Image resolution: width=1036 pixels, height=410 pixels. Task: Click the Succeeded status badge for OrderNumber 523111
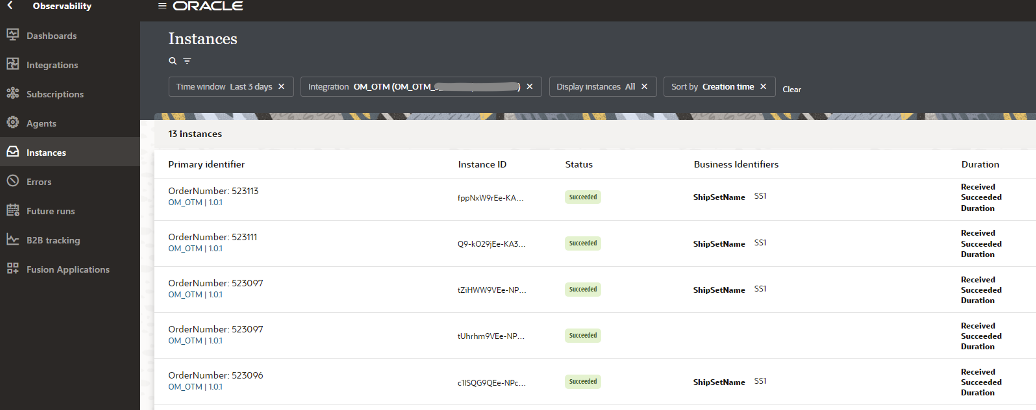coord(582,243)
